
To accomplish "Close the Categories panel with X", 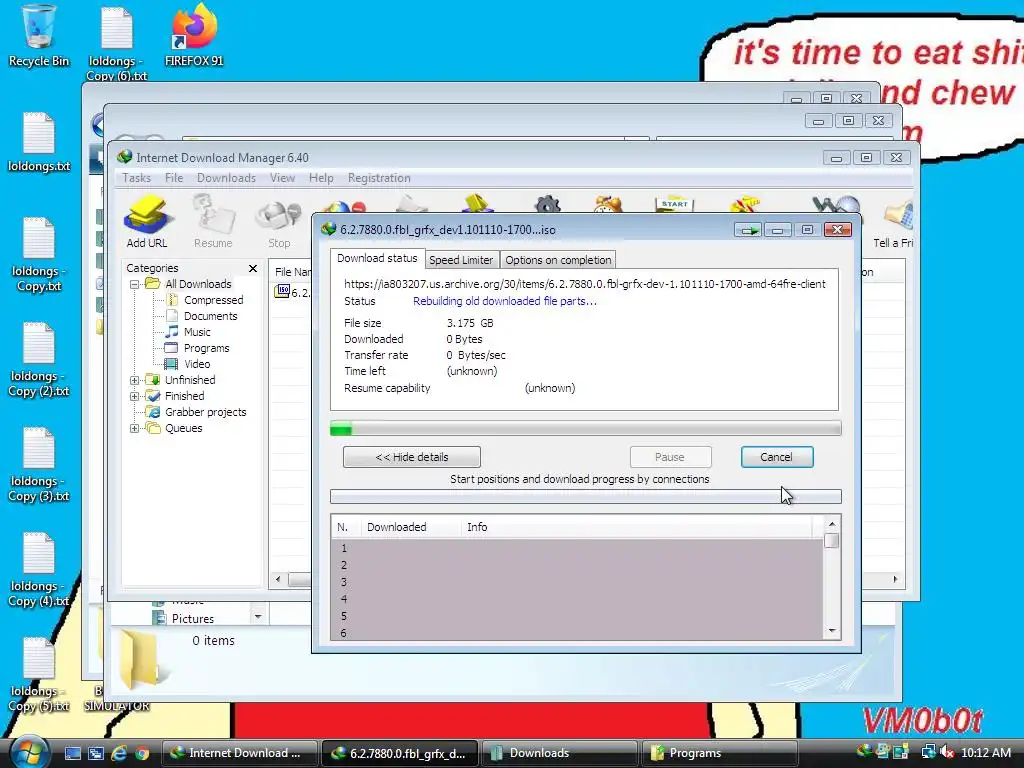I will pyautogui.click(x=253, y=268).
